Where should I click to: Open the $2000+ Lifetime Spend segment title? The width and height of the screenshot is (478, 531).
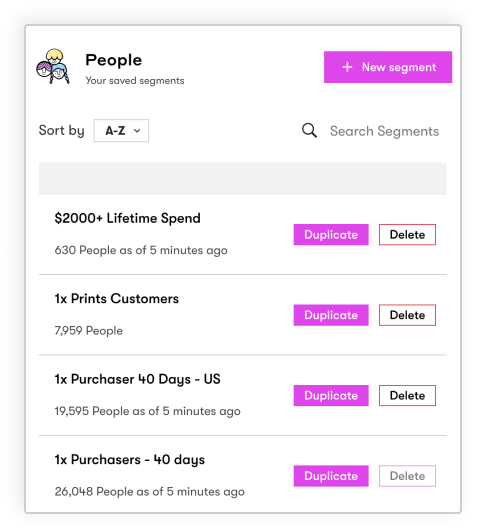pyautogui.click(x=127, y=218)
